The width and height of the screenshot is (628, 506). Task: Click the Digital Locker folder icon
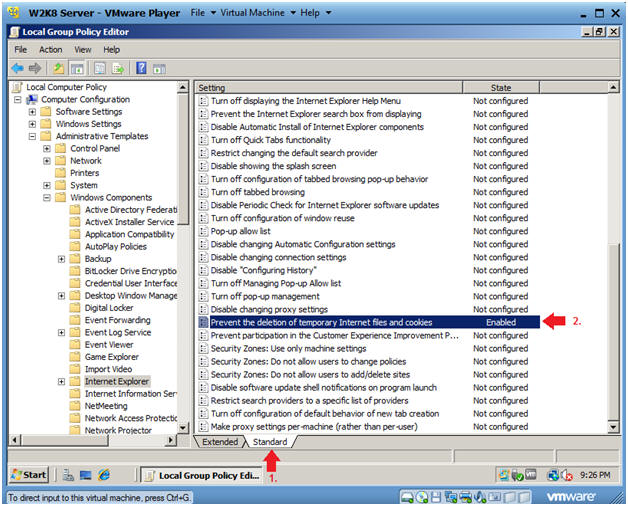pyautogui.click(x=75, y=308)
